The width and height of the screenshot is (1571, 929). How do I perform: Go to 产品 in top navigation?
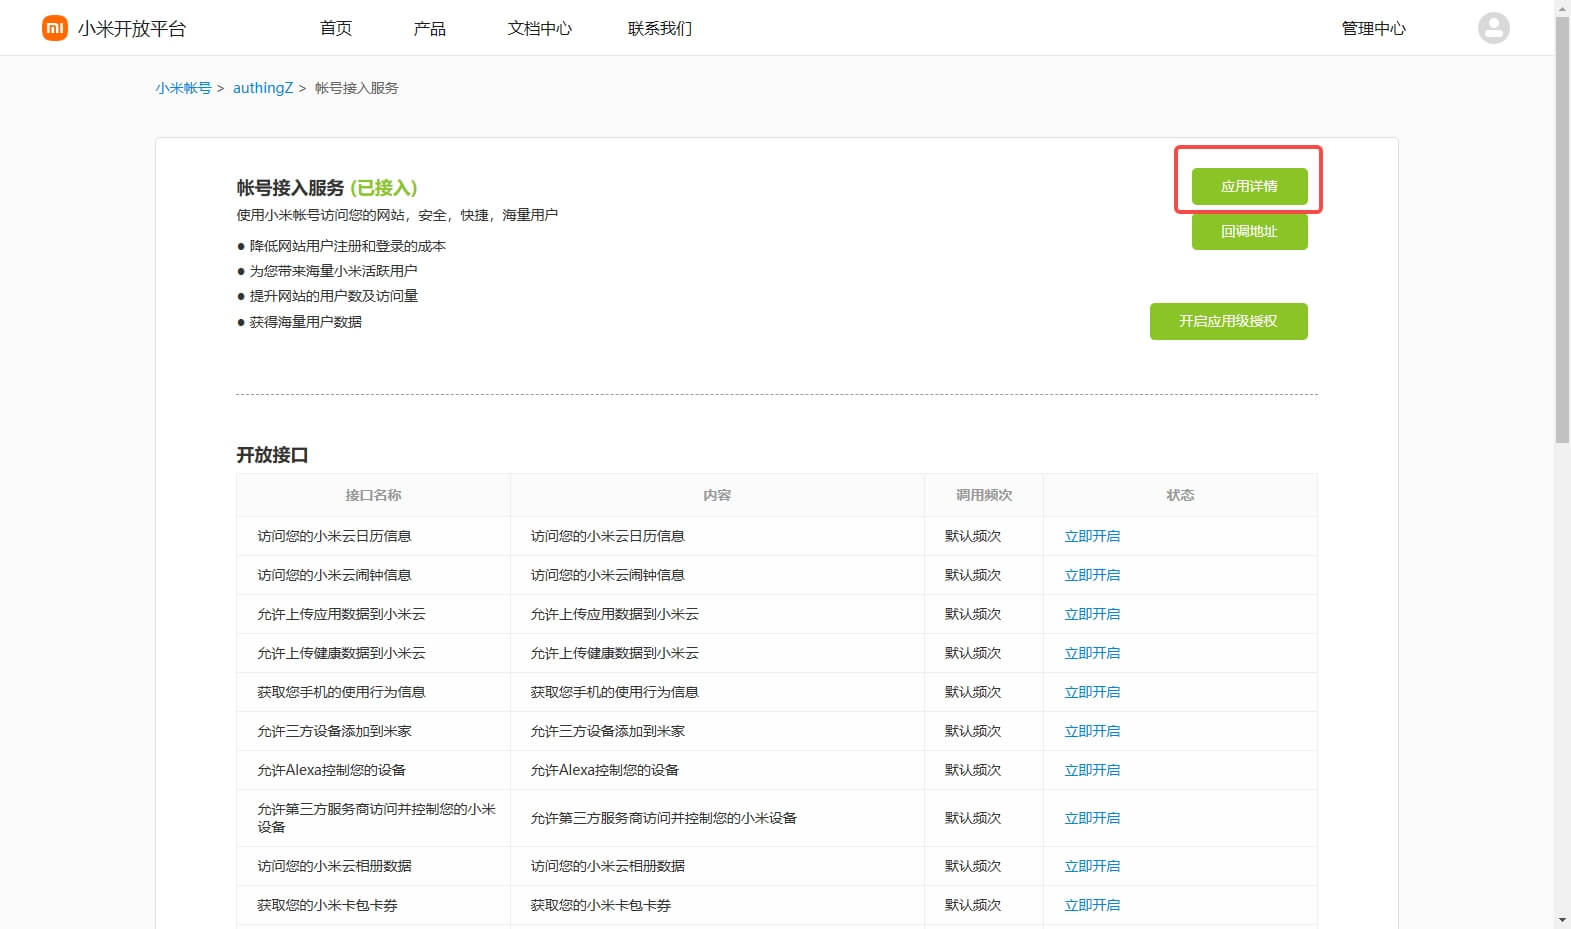(x=429, y=28)
